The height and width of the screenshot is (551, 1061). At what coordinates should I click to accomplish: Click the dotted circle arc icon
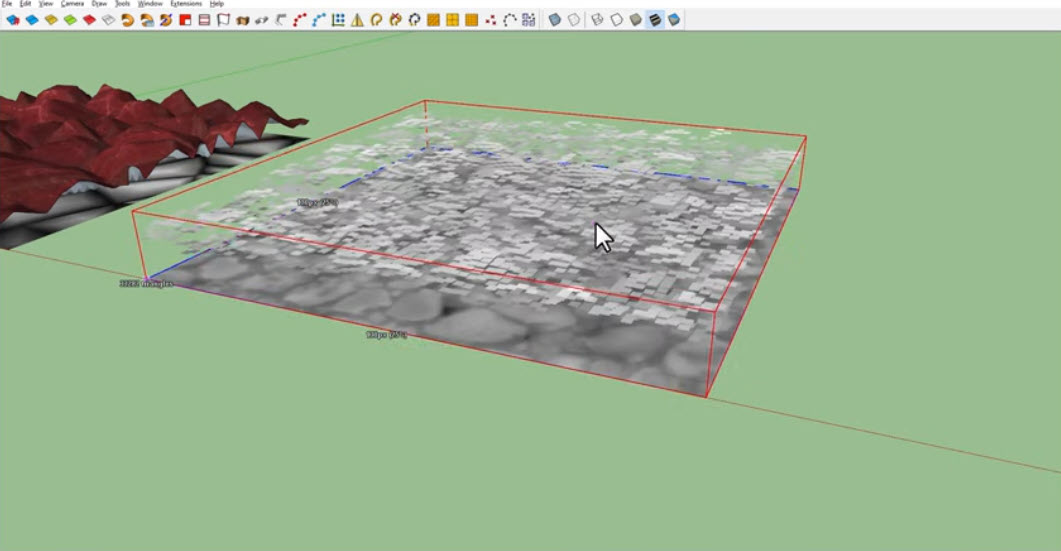click(x=509, y=19)
